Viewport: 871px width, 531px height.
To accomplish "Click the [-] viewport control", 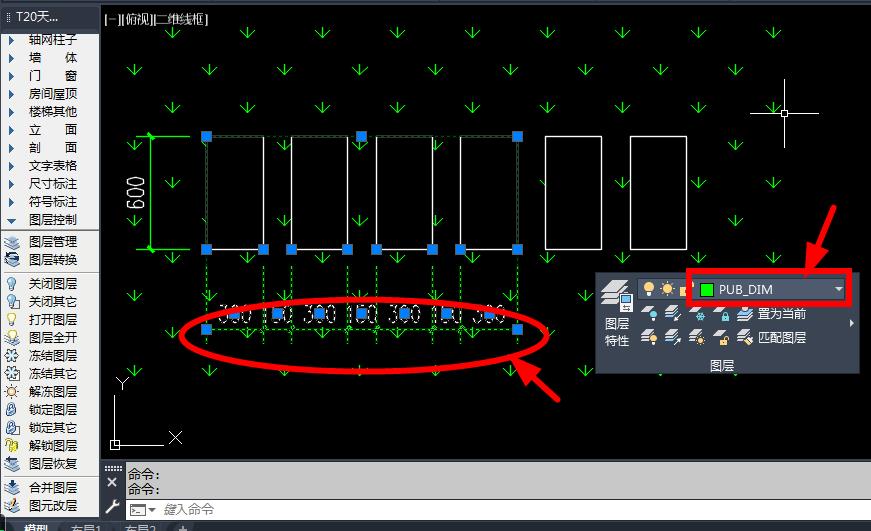I will (111, 20).
